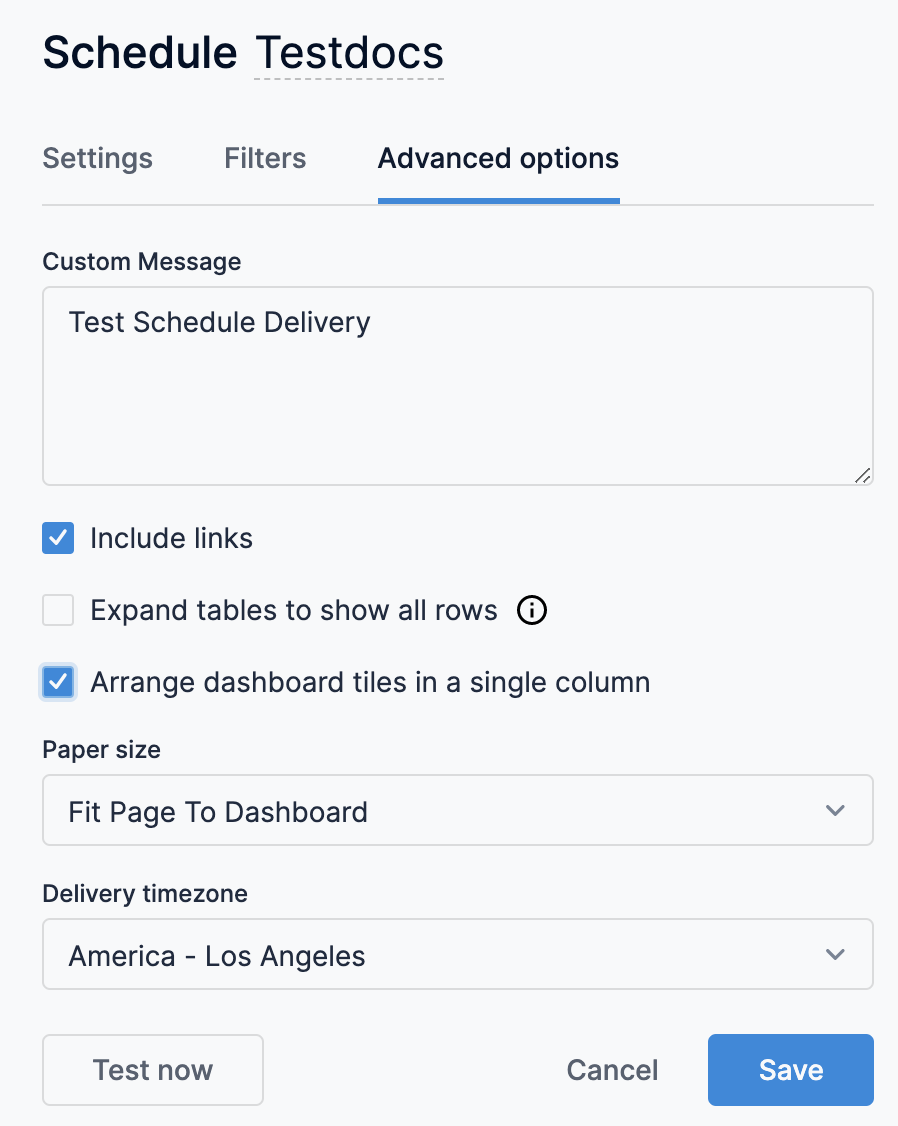898x1126 pixels.
Task: Click the info icon beside Expand tables
Action: click(x=532, y=610)
